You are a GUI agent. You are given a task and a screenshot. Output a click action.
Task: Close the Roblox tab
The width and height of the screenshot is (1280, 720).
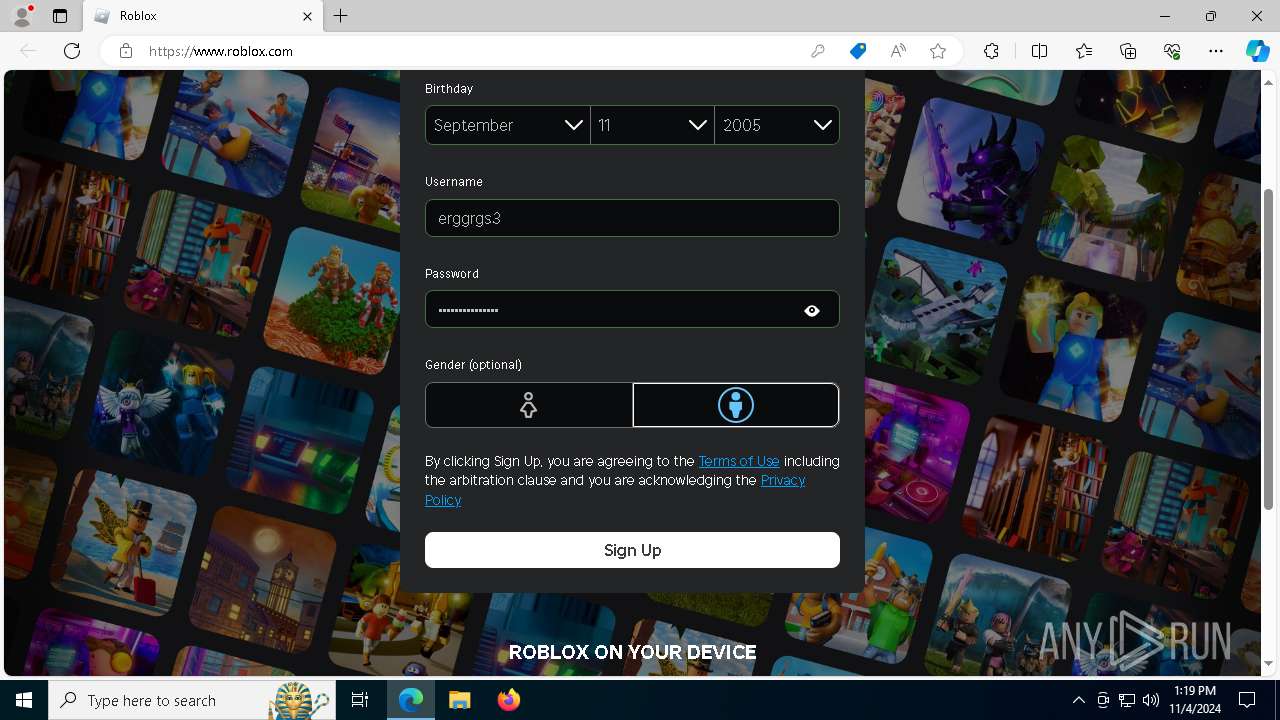pos(308,16)
